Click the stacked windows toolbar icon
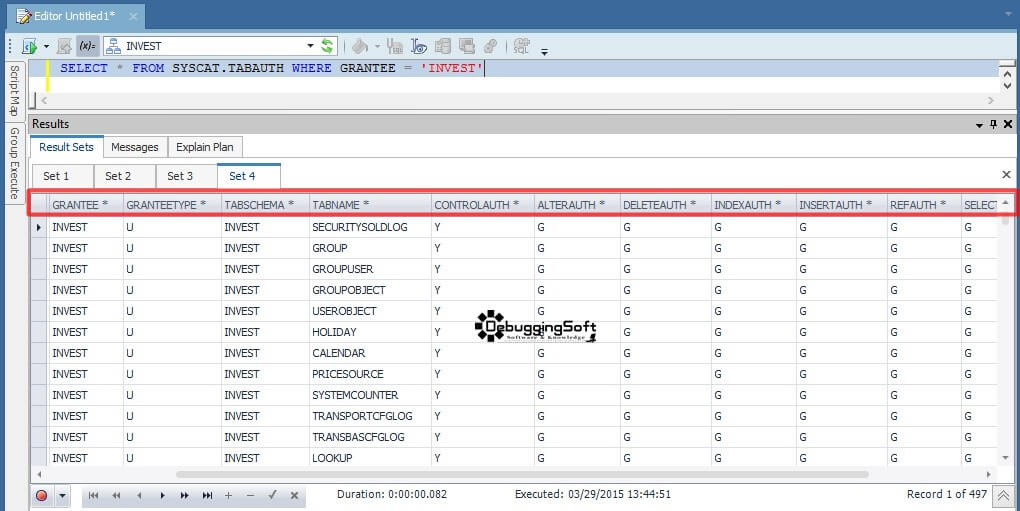 click(466, 46)
